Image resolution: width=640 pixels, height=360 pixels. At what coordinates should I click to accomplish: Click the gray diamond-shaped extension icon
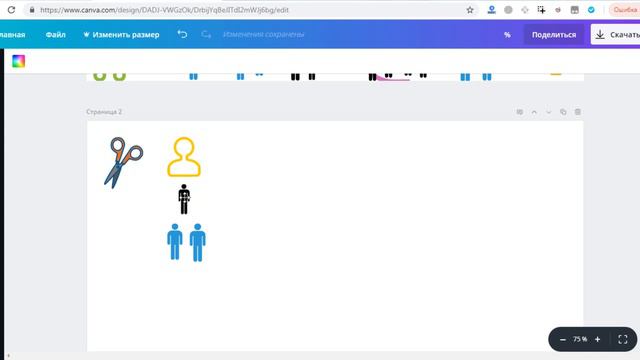click(x=525, y=10)
